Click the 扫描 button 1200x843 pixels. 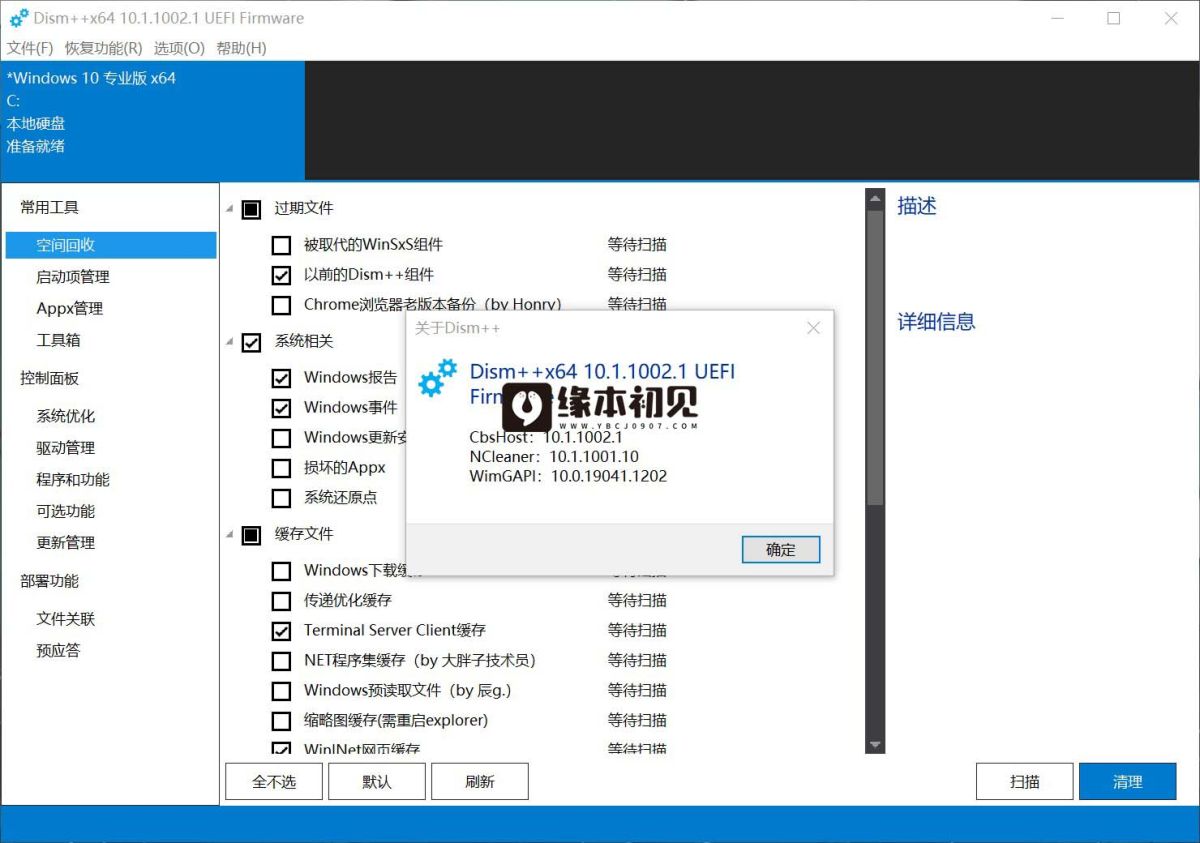click(1025, 782)
